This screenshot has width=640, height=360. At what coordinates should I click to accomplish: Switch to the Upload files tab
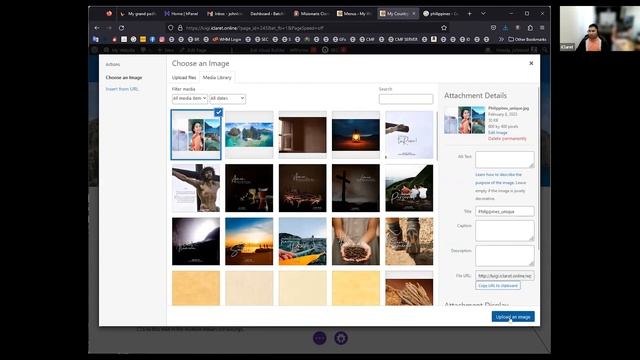click(x=184, y=78)
